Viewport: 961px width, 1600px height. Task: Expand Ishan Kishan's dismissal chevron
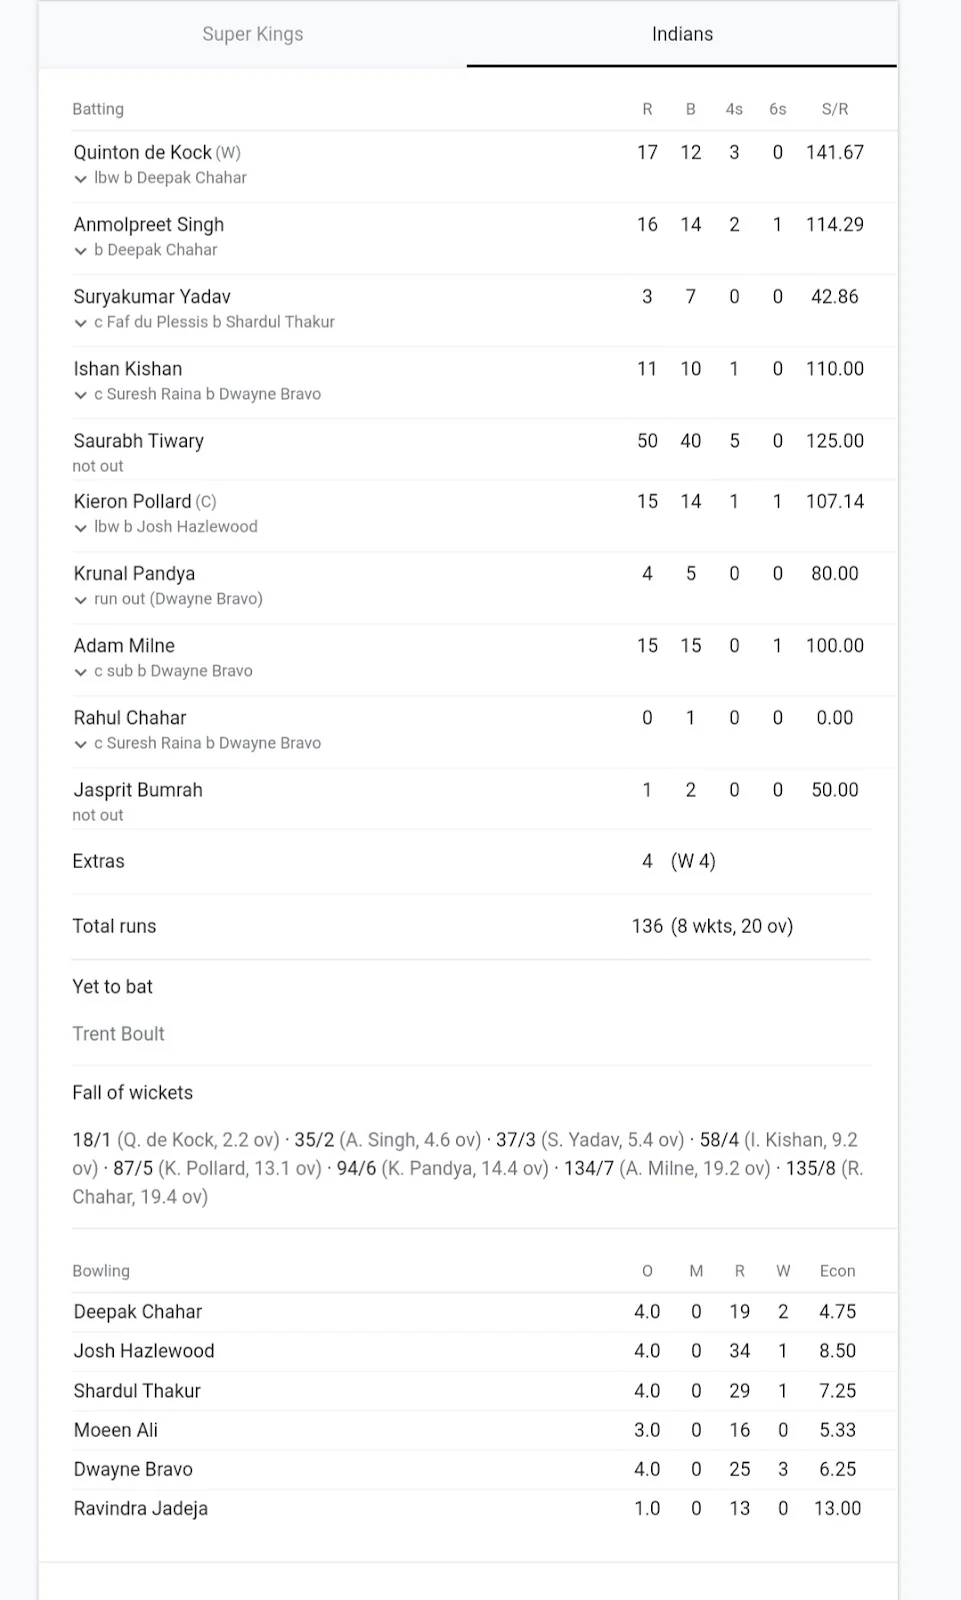pos(81,395)
